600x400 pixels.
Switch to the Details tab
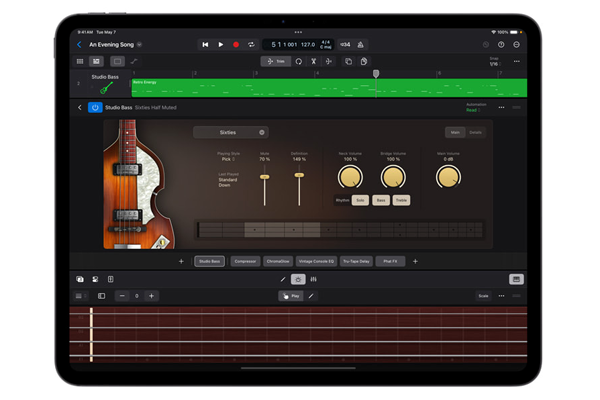pos(476,132)
